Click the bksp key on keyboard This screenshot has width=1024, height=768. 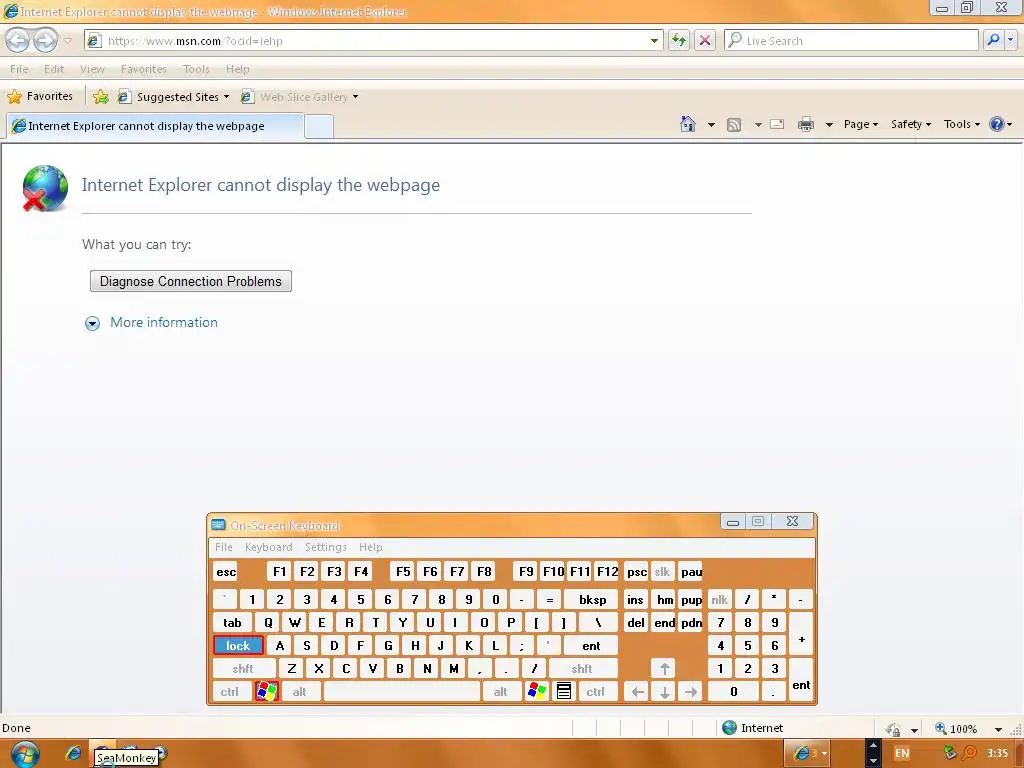coord(592,600)
